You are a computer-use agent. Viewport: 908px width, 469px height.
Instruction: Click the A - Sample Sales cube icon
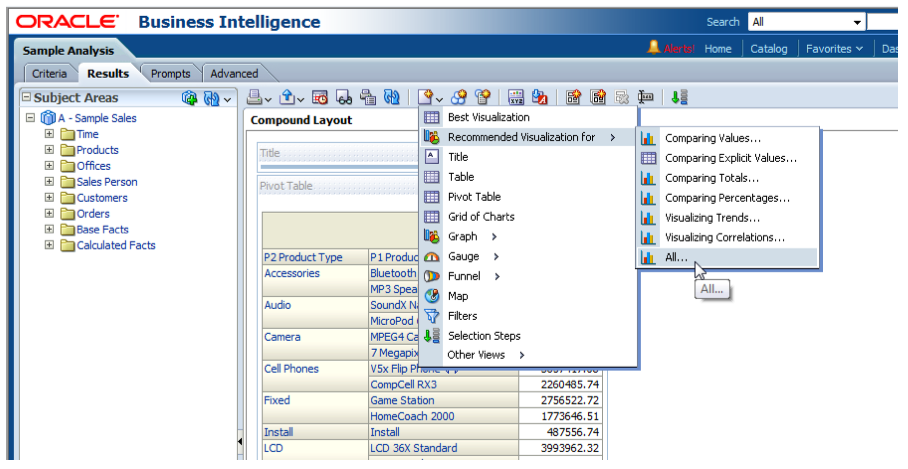click(48, 118)
